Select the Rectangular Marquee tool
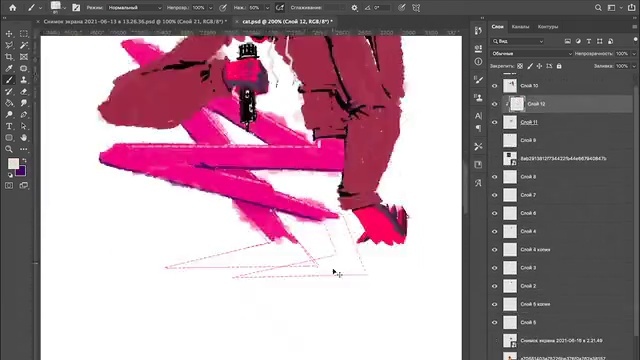This screenshot has height=360, width=640. 24,34
